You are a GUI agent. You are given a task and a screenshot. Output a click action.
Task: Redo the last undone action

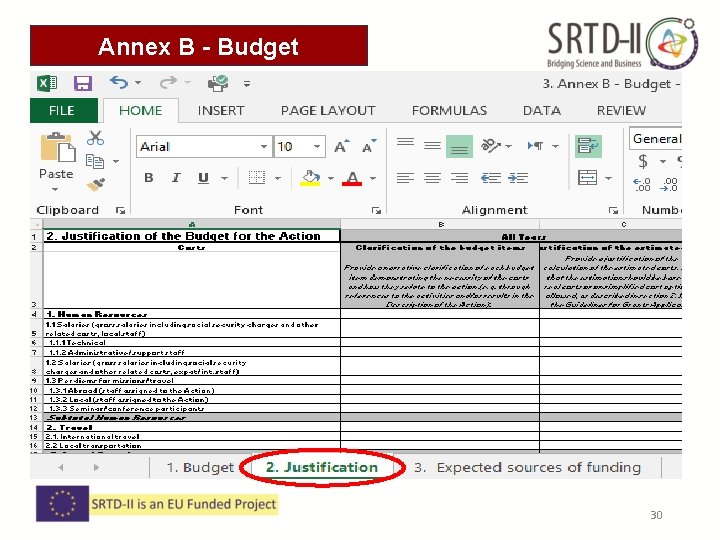[x=168, y=83]
